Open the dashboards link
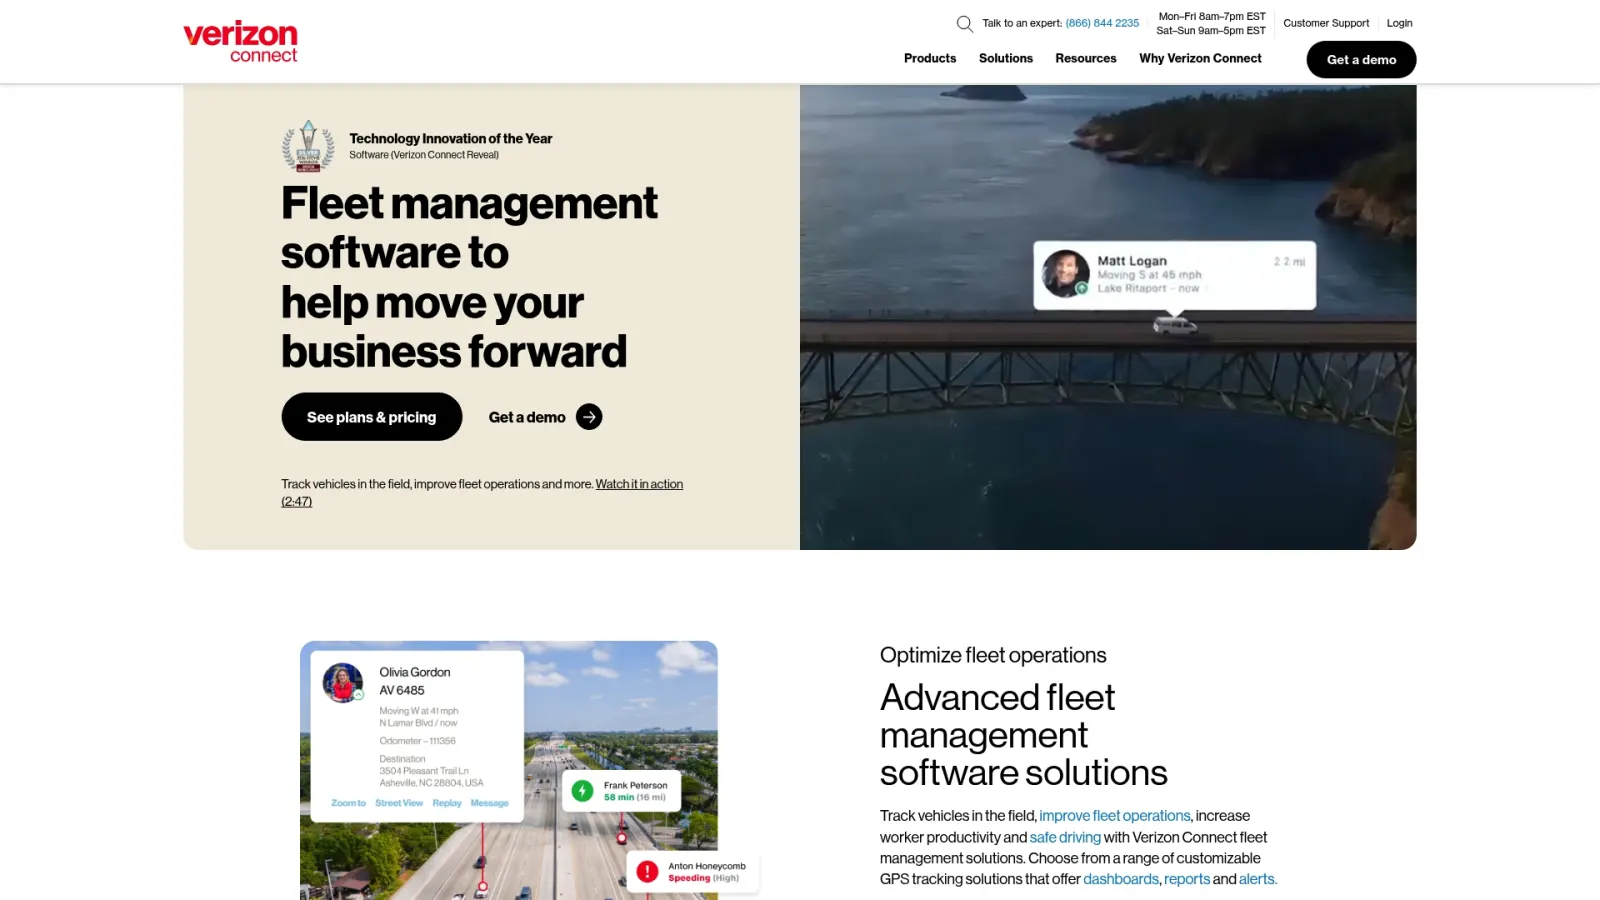The height and width of the screenshot is (900, 1600). point(1121,879)
